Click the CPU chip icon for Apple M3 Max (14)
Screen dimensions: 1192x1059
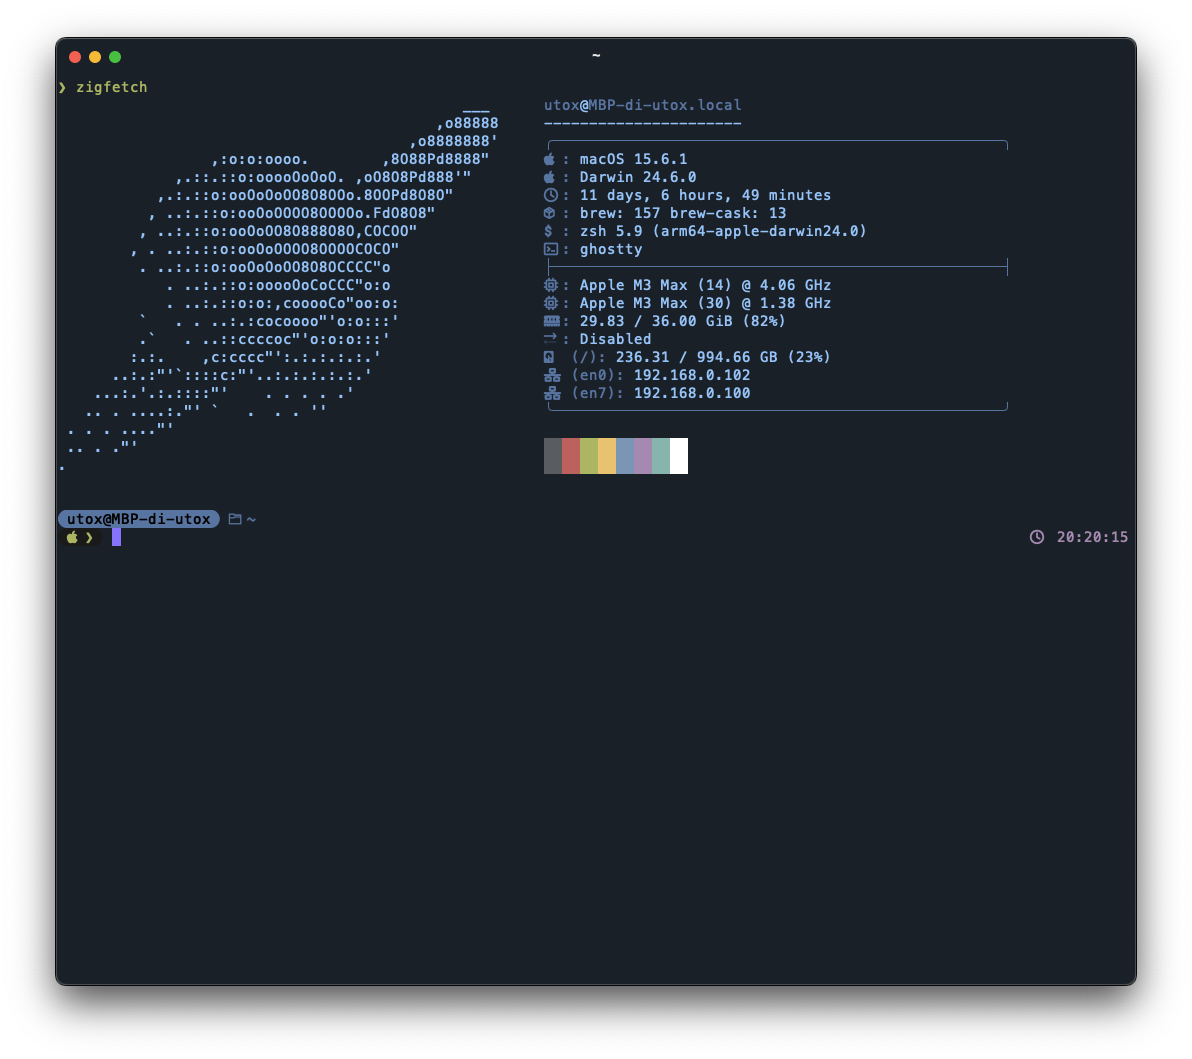pos(549,284)
